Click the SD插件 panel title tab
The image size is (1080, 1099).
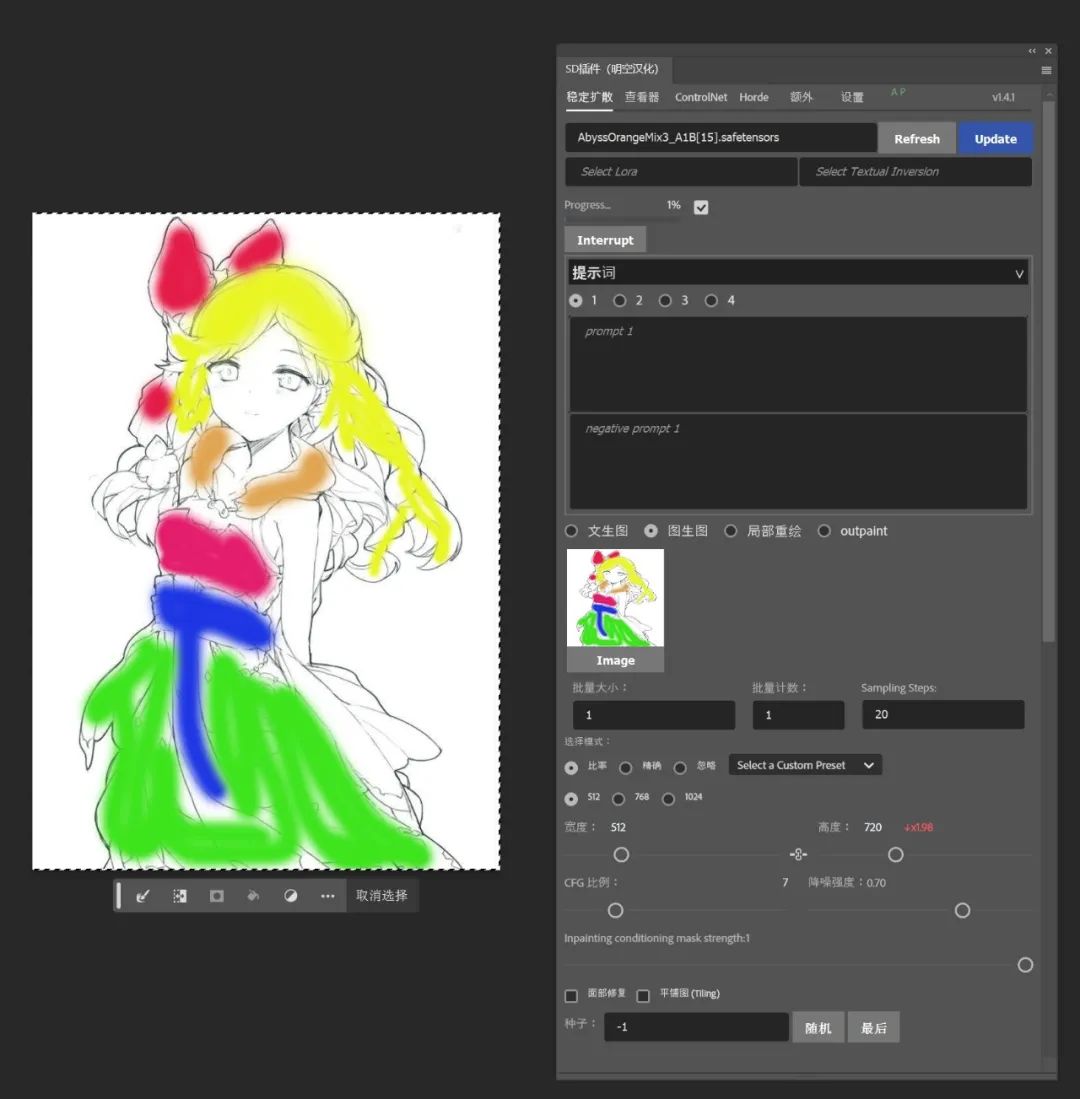tap(612, 69)
